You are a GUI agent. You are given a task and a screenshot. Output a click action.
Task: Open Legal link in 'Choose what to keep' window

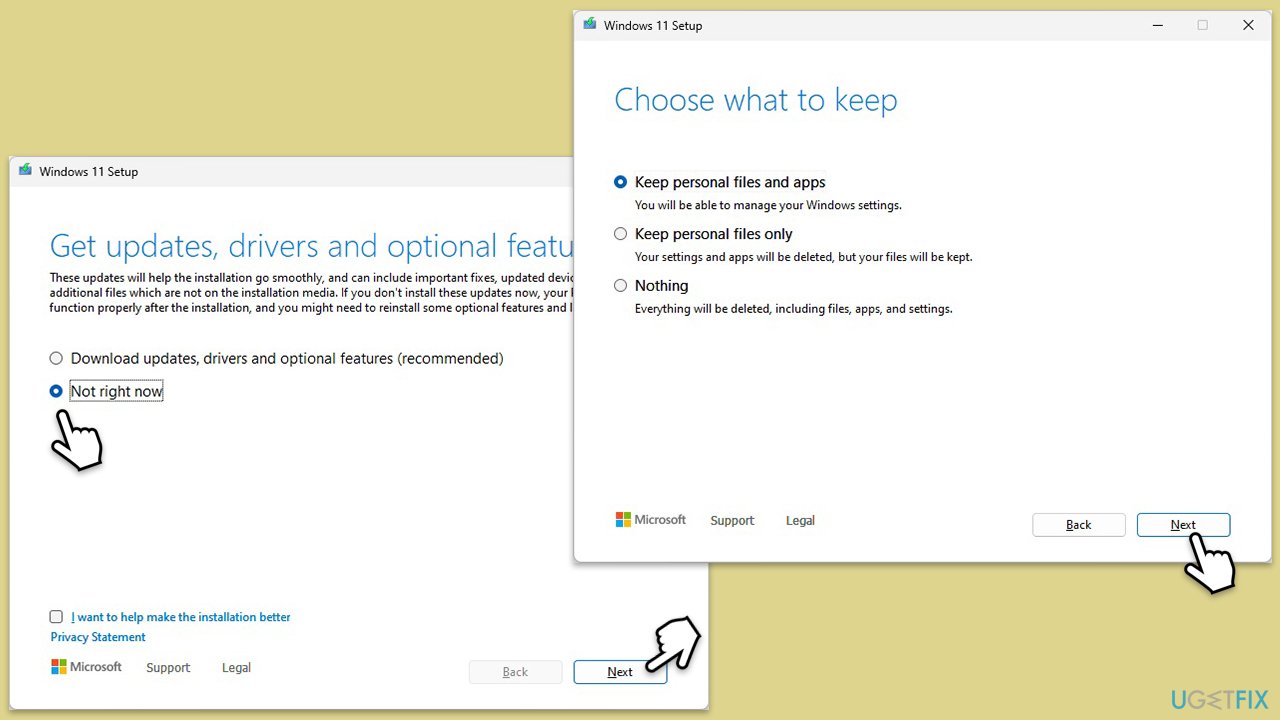(800, 521)
